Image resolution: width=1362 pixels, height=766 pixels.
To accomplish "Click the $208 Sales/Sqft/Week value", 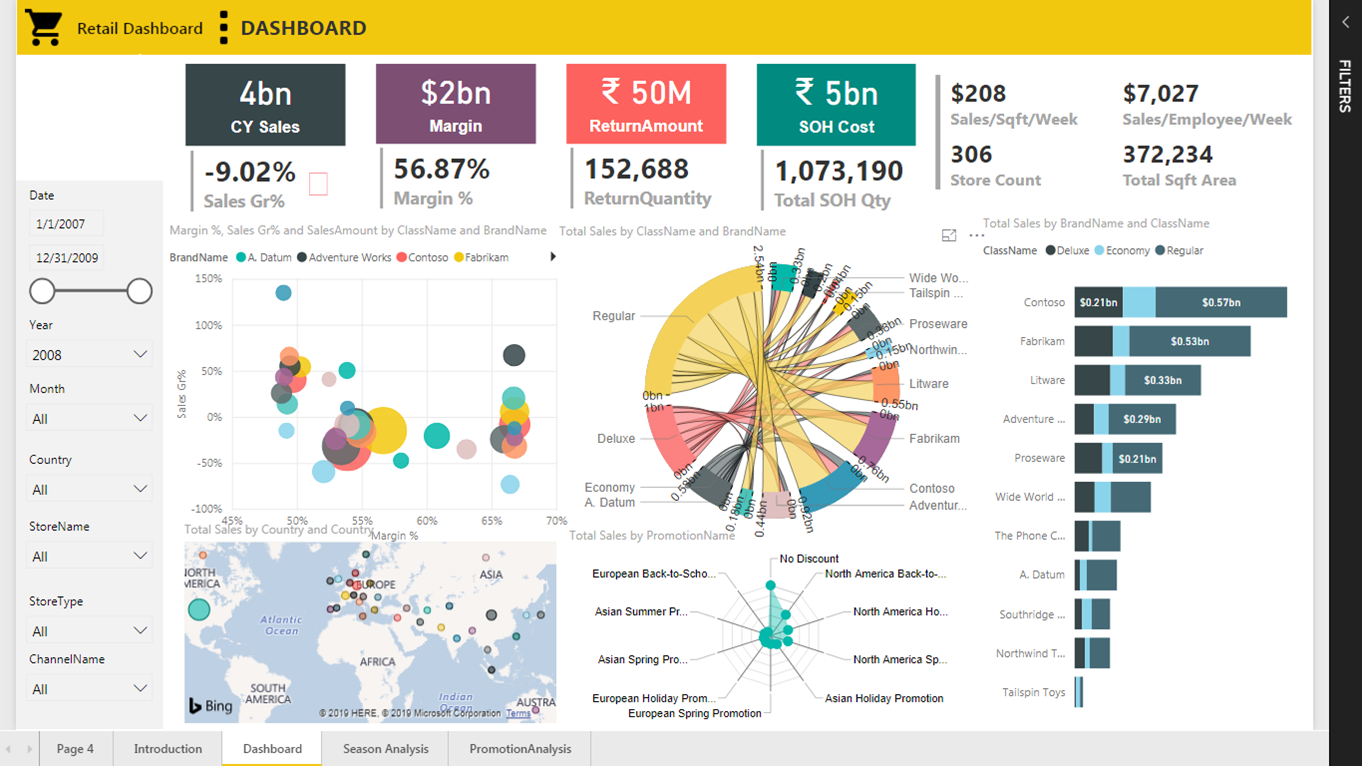I will point(978,93).
